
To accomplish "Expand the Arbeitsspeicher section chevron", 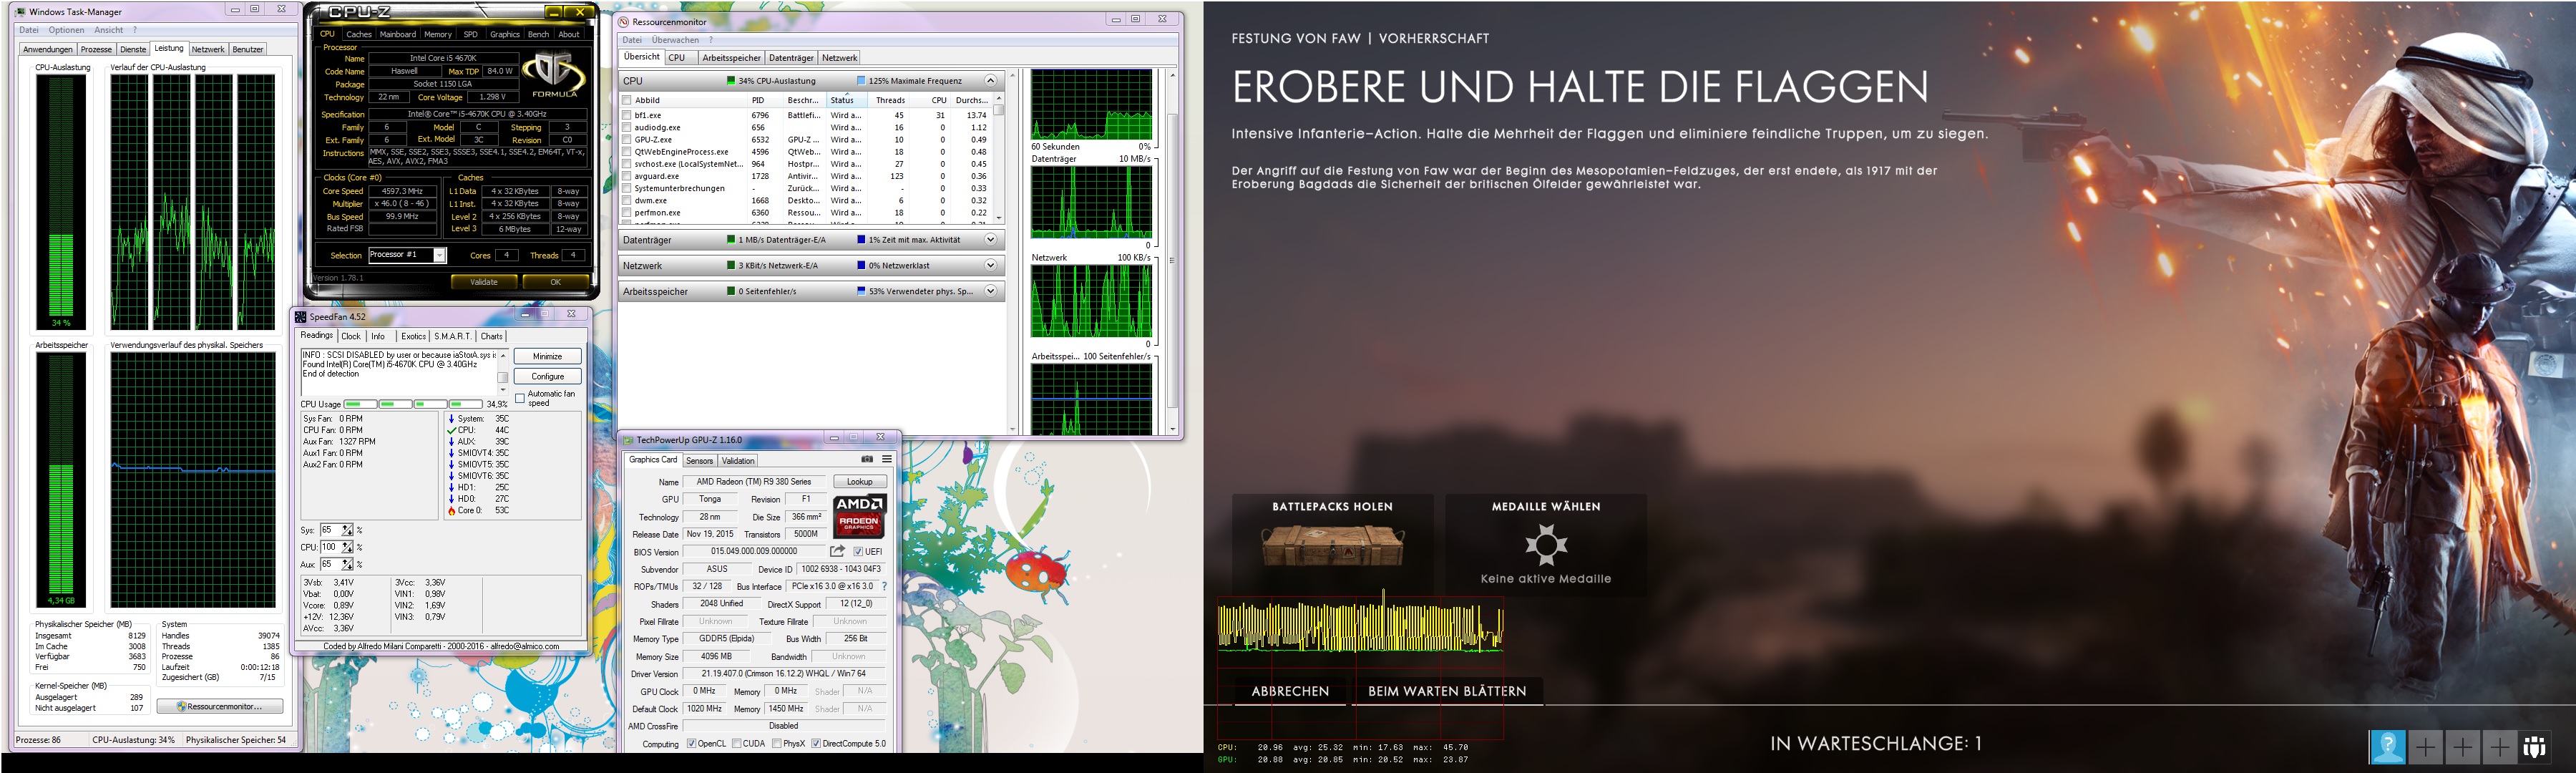I will coord(990,291).
